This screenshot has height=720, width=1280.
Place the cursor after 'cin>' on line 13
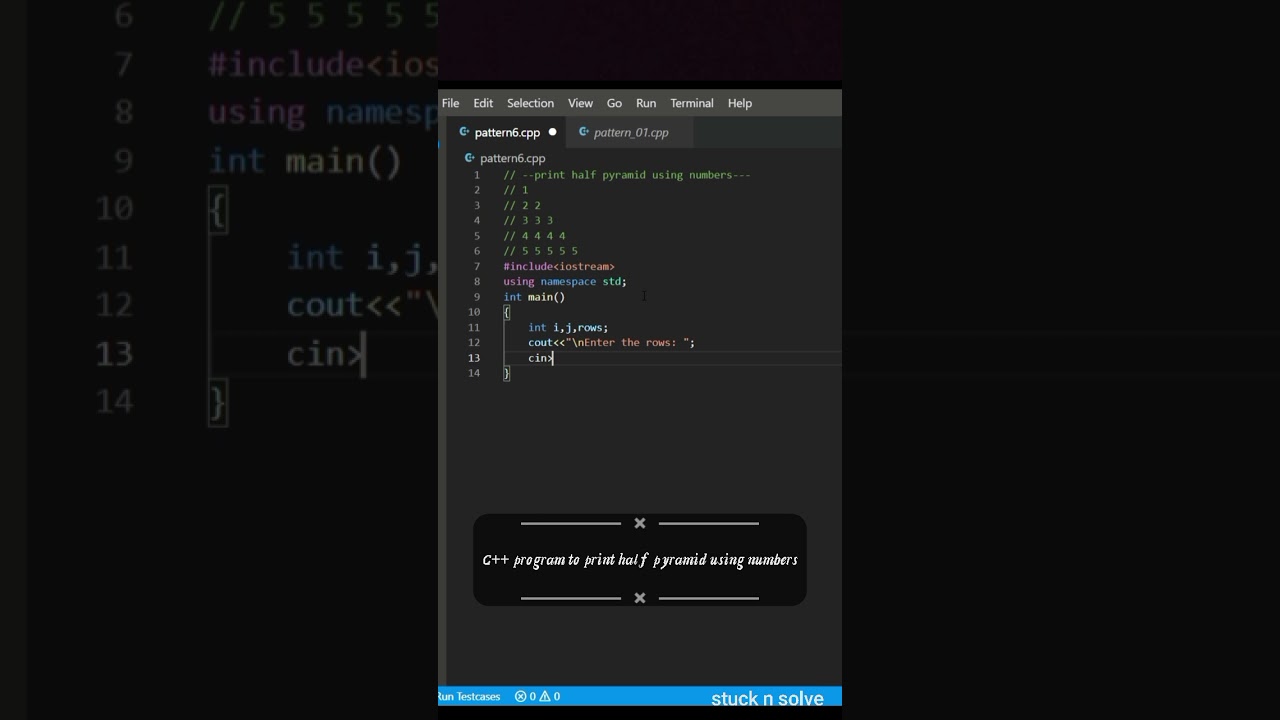(x=553, y=358)
